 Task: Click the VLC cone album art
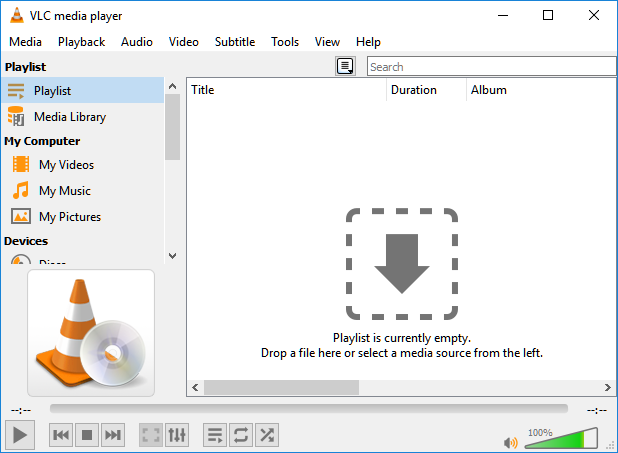(91, 333)
